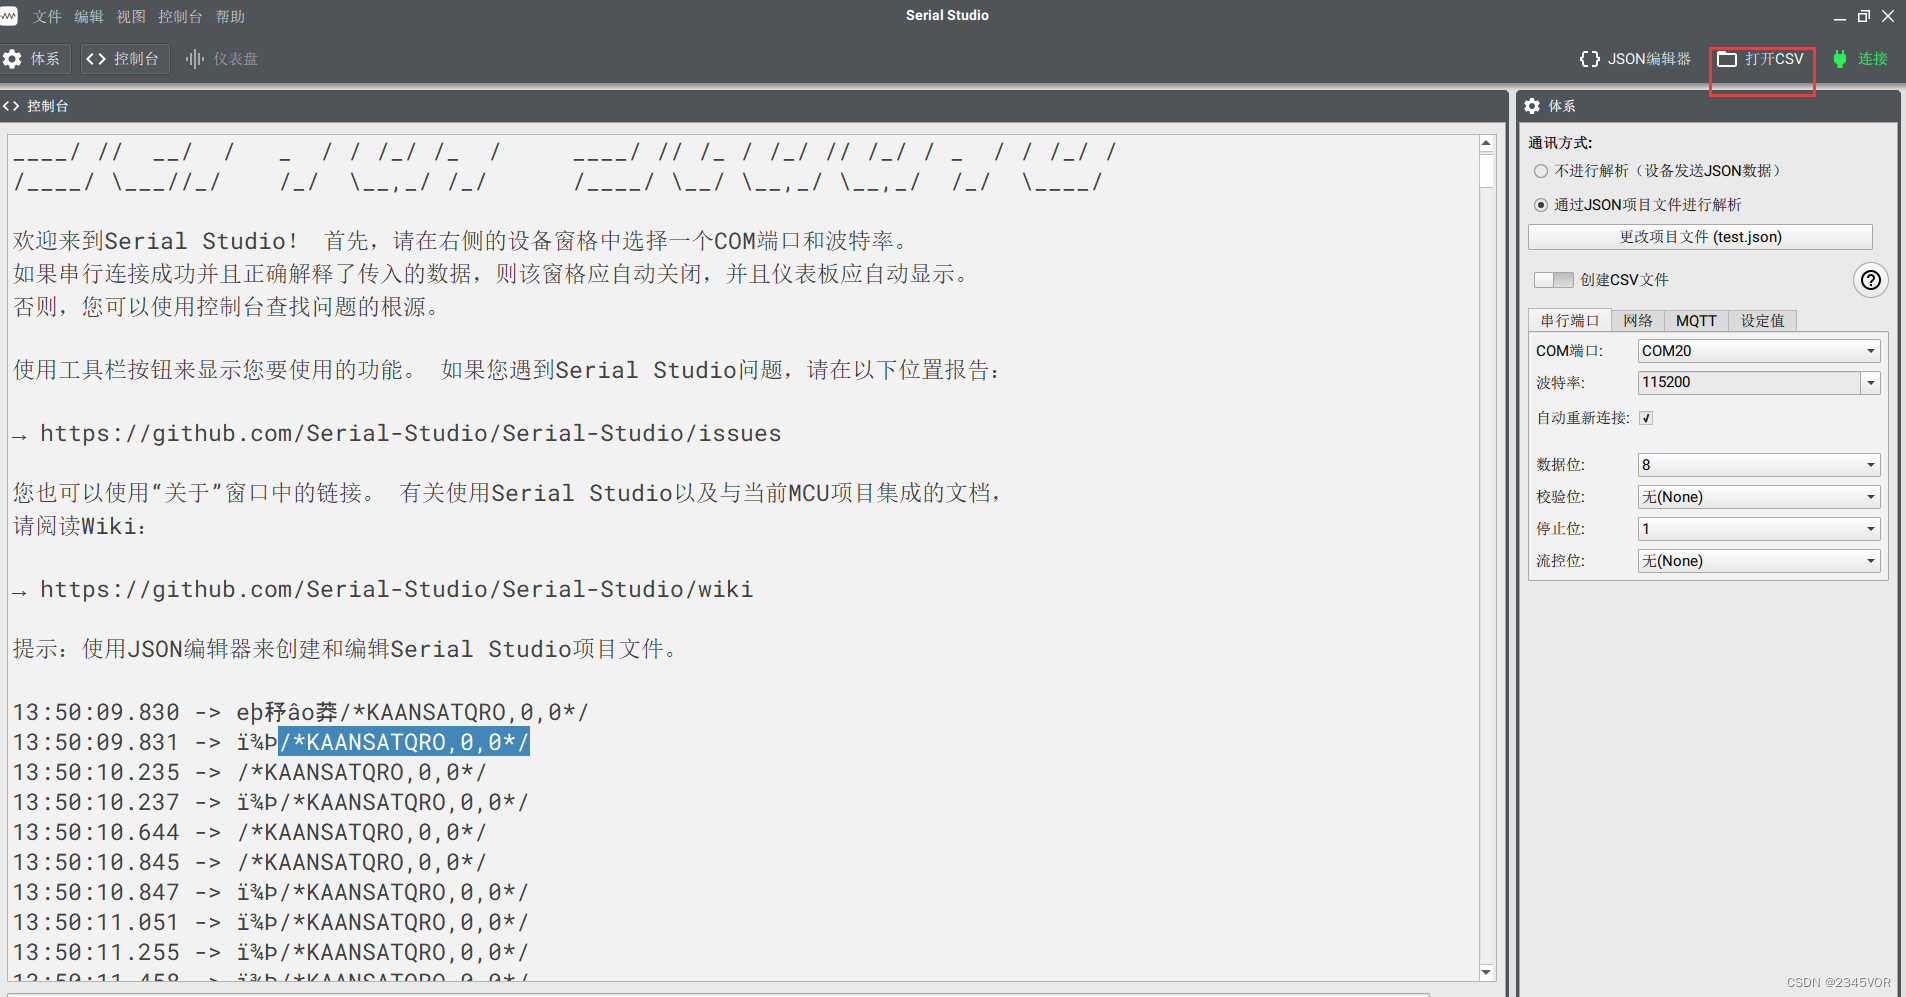Select the 不进行解析 radio option
Screen dimensions: 1906x997
click(1540, 170)
